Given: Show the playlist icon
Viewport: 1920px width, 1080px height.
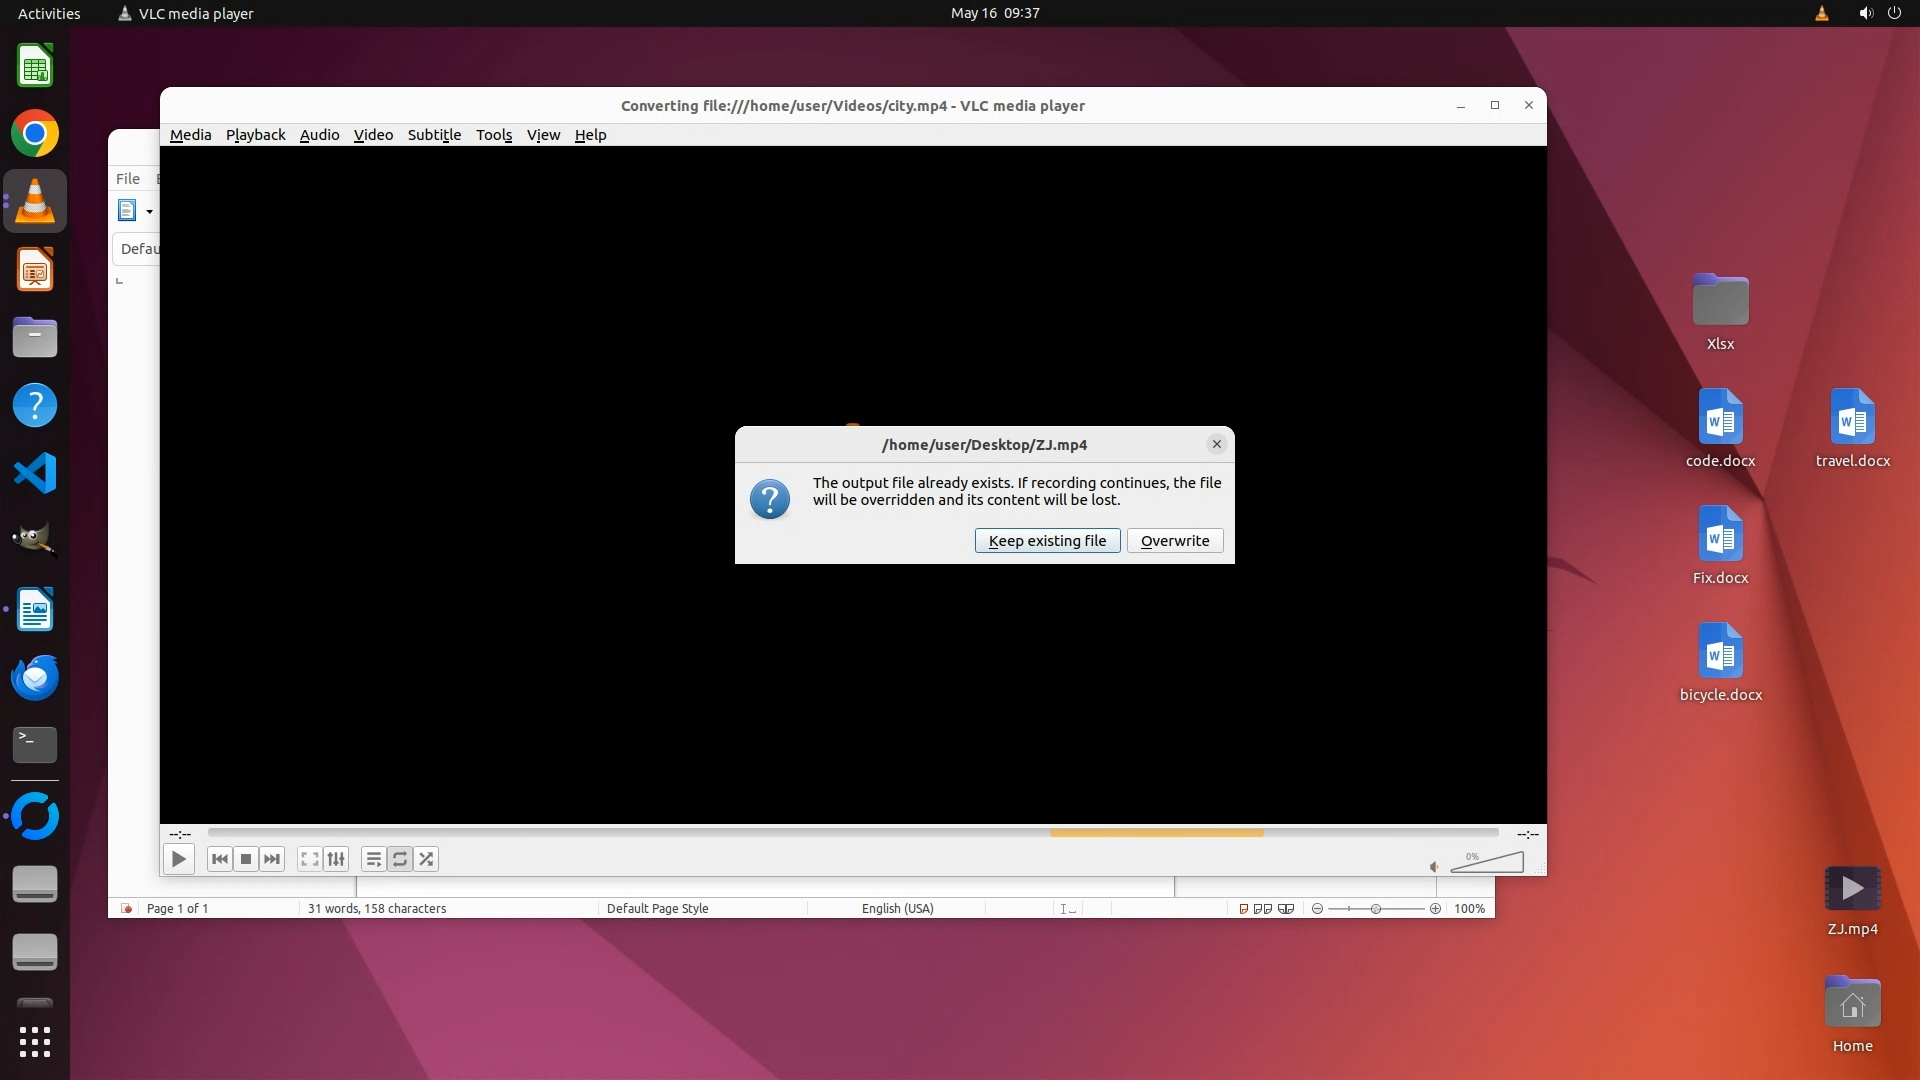Looking at the screenshot, I should [x=373, y=859].
